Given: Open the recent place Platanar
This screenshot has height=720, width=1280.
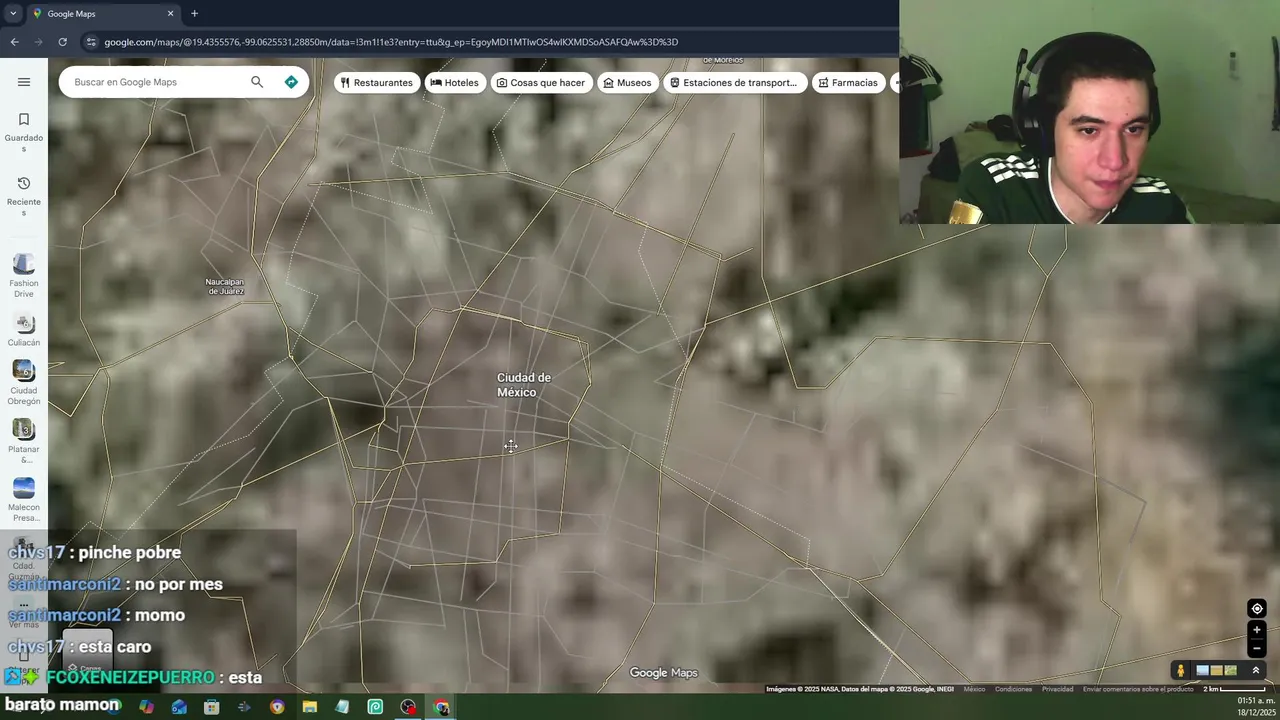Looking at the screenshot, I should pos(24,441).
